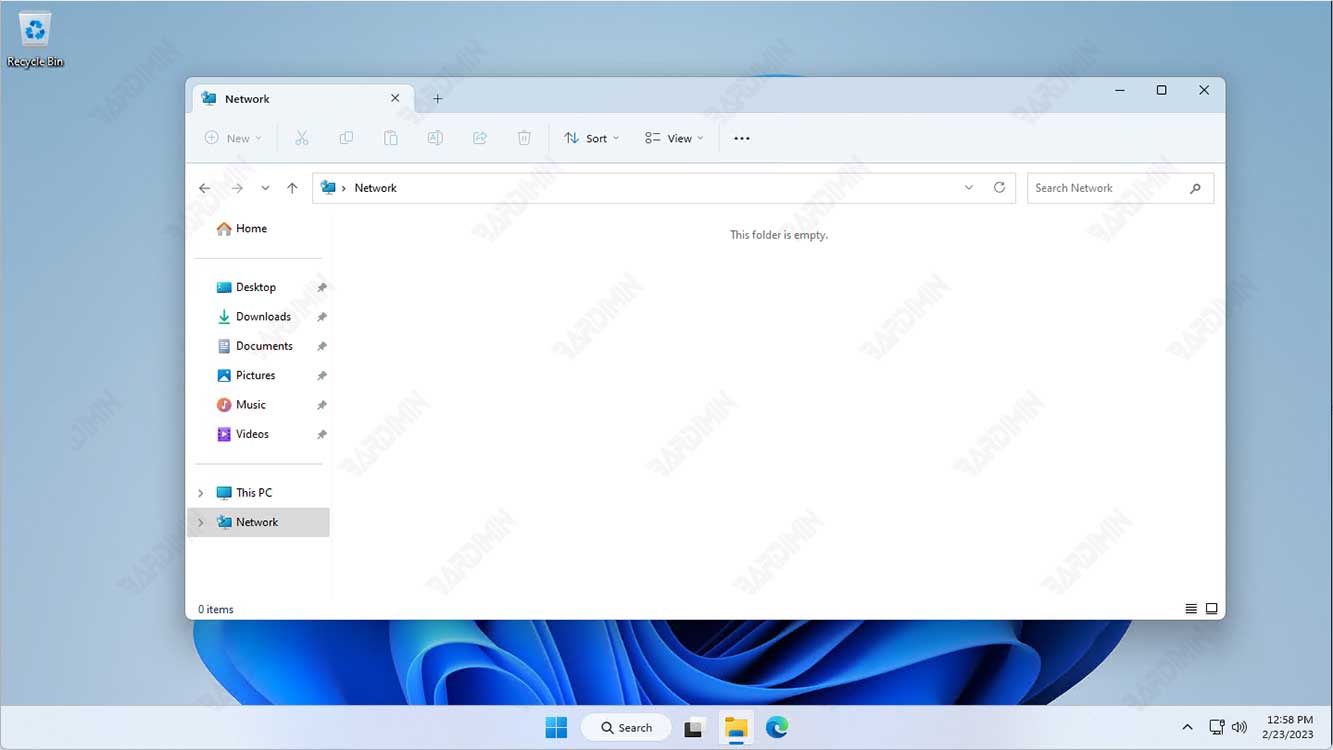The height and width of the screenshot is (750, 1333).
Task: Open the Sort dropdown
Action: [x=592, y=138]
